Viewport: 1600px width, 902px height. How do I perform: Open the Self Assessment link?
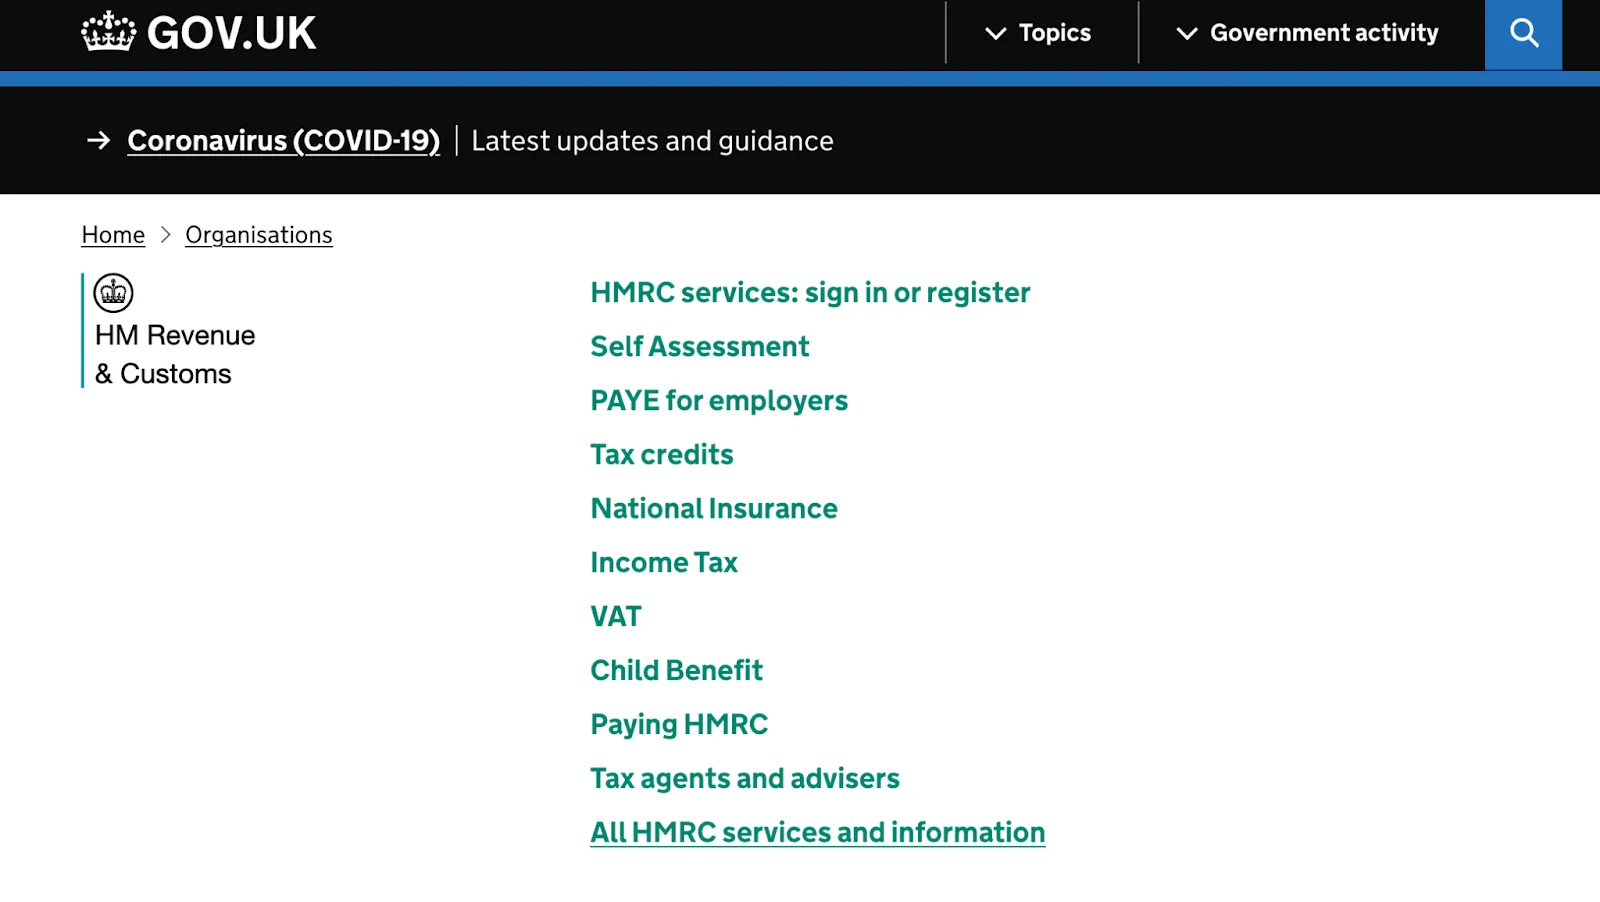(699, 347)
